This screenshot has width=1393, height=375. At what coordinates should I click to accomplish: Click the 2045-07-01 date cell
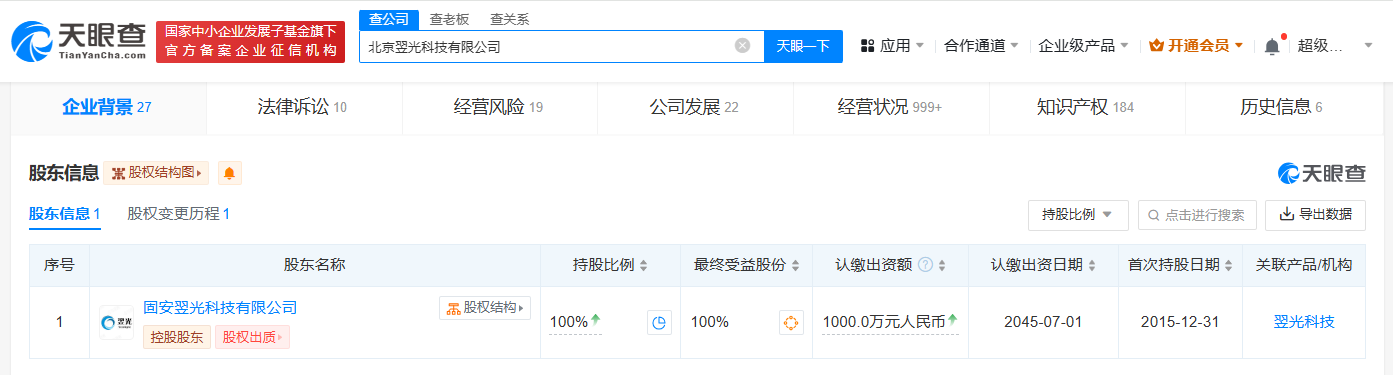click(x=1043, y=322)
